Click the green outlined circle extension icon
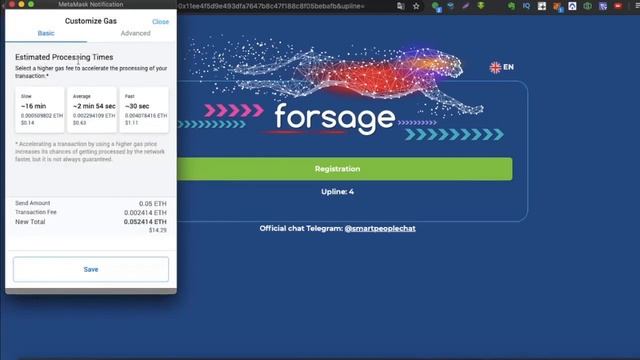This screenshot has width=640, height=360. click(587, 6)
